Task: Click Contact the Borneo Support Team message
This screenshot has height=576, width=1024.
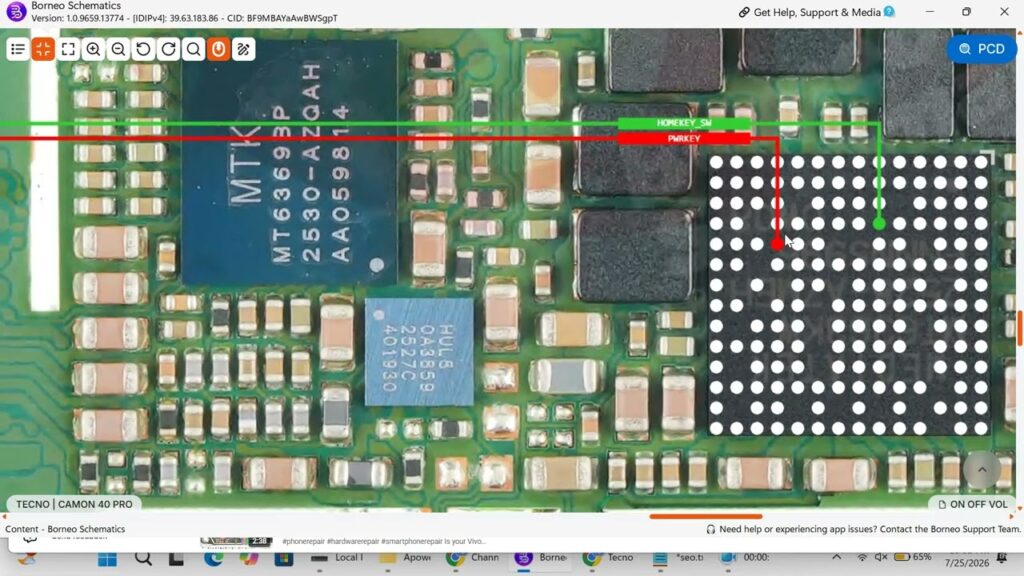Action: click(869, 529)
